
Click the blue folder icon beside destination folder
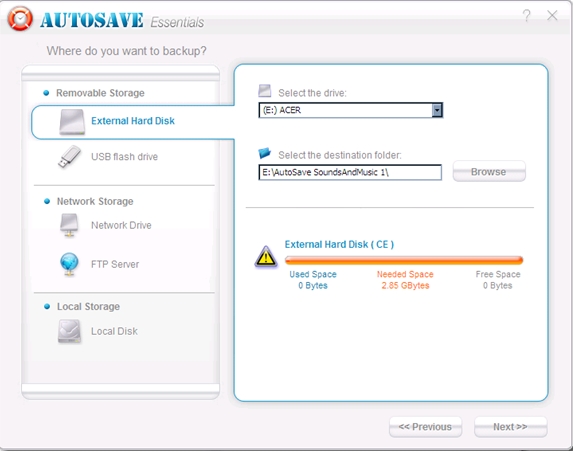tap(264, 153)
